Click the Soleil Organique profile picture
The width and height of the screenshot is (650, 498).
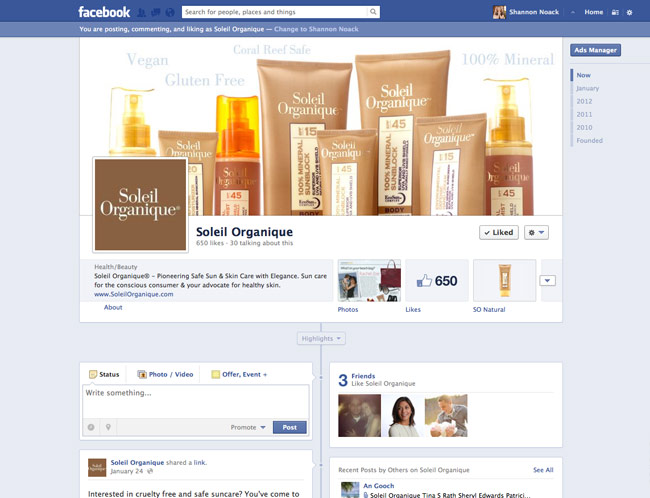pos(141,204)
